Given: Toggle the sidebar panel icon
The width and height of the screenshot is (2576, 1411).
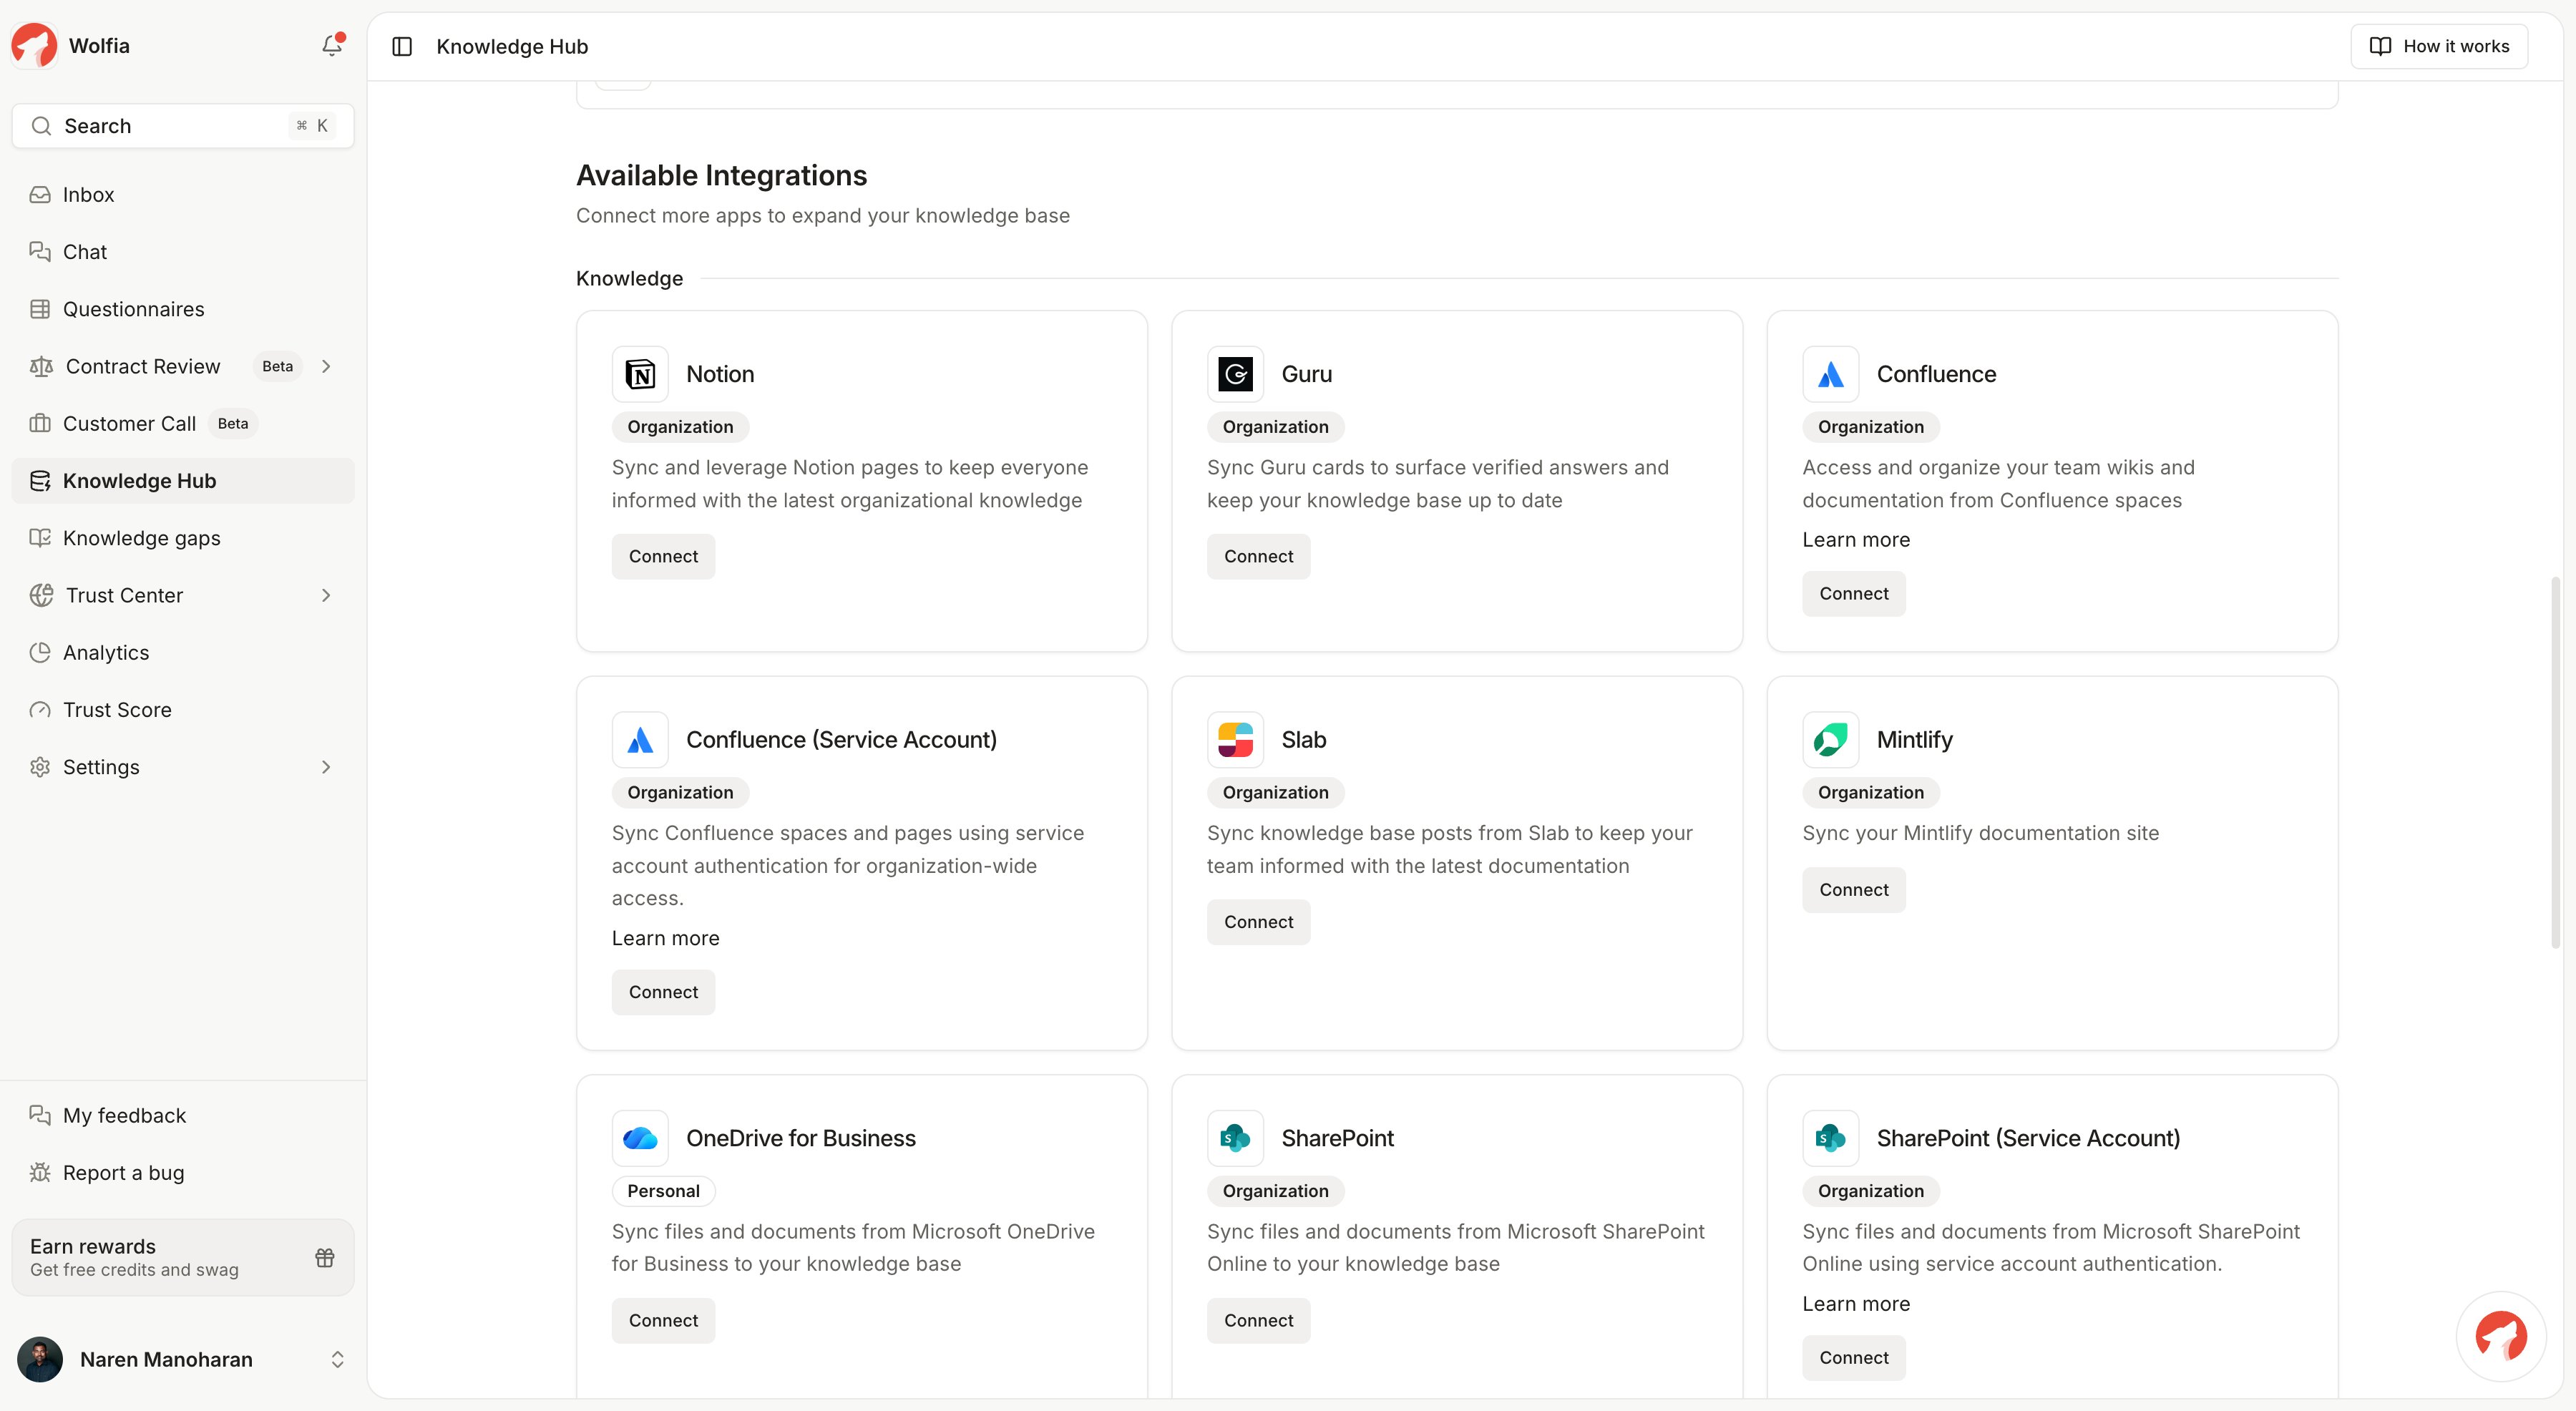Looking at the screenshot, I should pyautogui.click(x=402, y=46).
